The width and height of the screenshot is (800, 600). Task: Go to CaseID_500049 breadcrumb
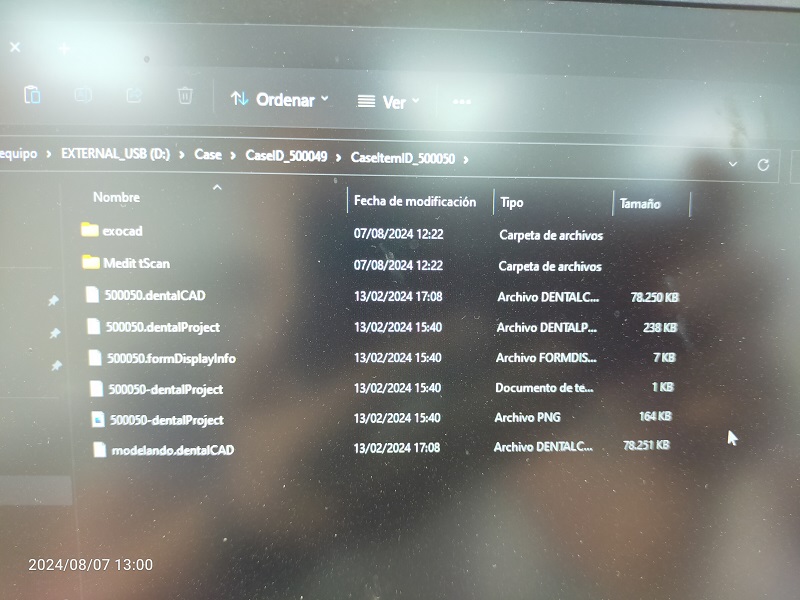click(286, 156)
